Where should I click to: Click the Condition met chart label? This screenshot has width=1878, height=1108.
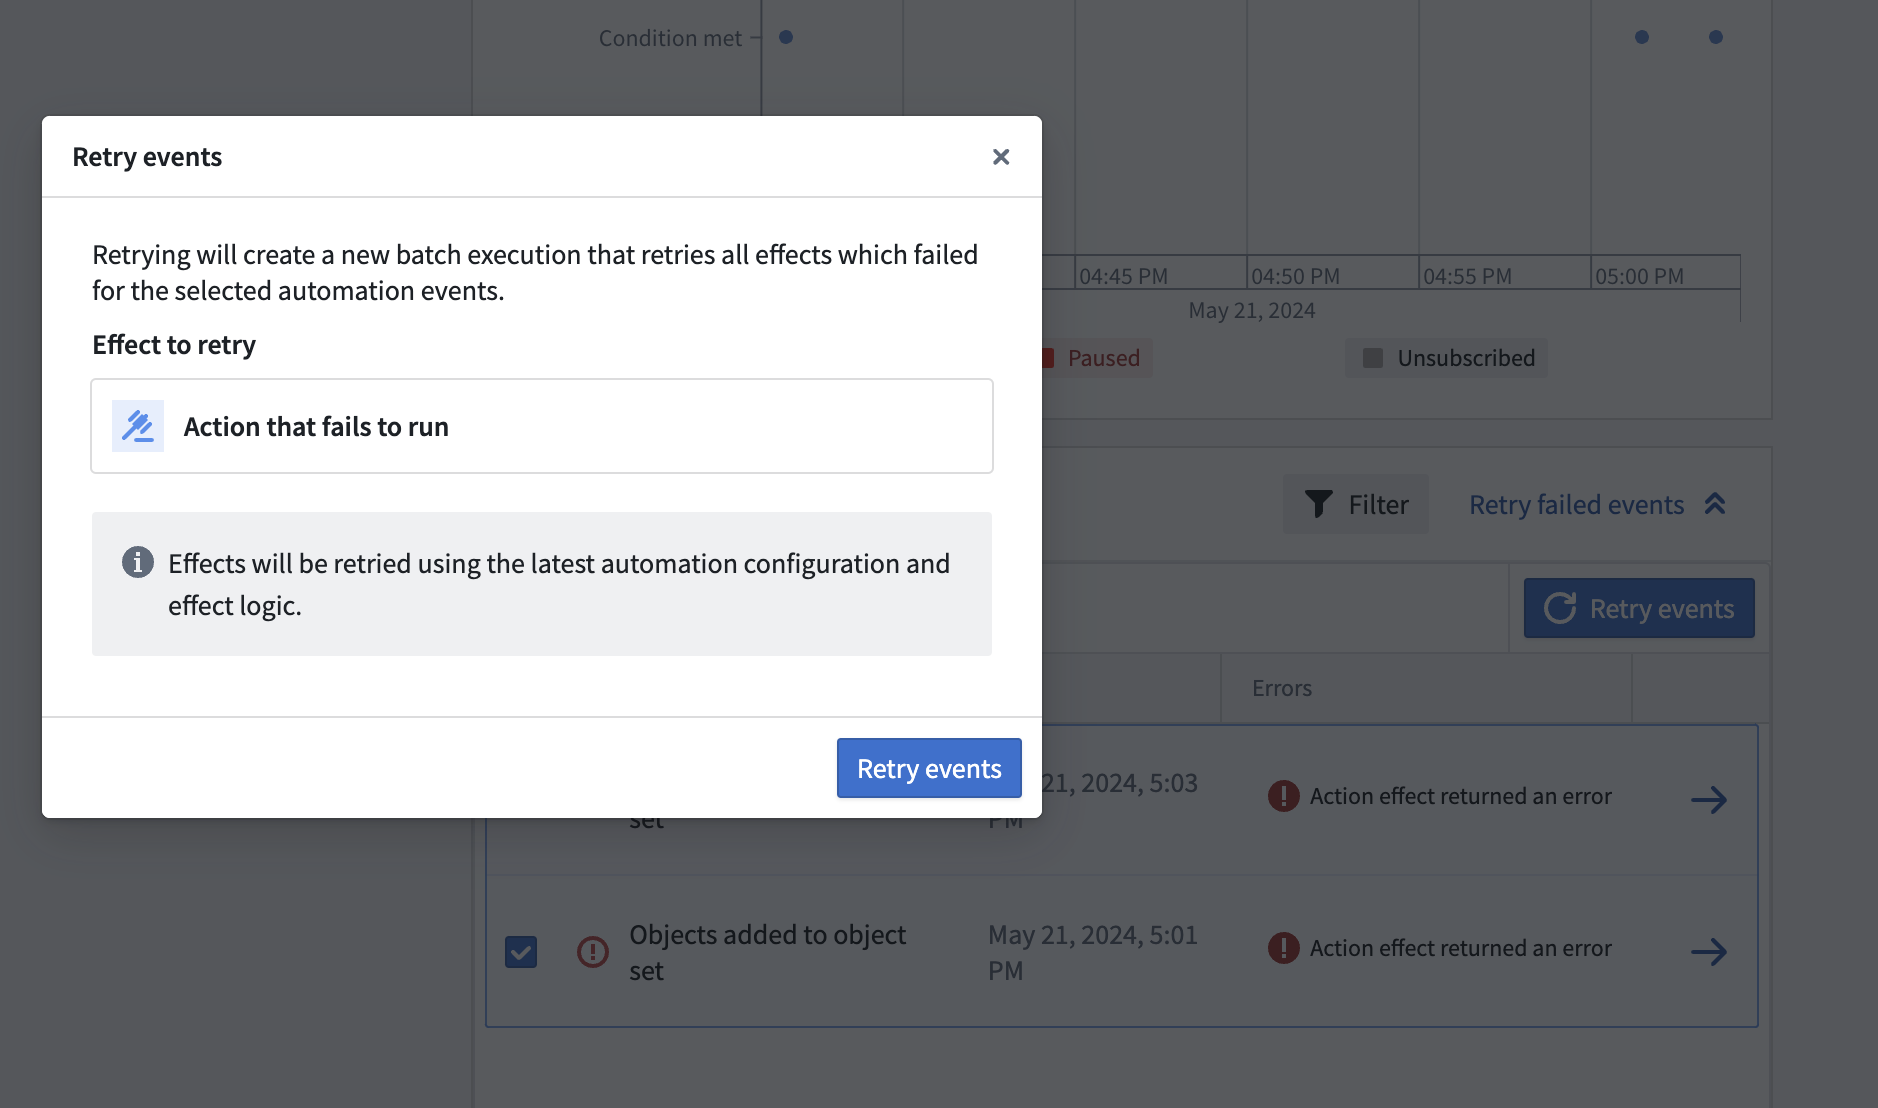coord(670,38)
